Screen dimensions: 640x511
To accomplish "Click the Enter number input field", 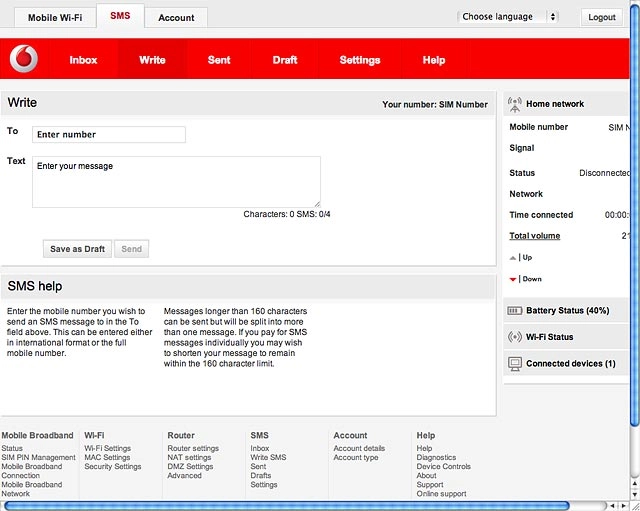I will coord(109,135).
